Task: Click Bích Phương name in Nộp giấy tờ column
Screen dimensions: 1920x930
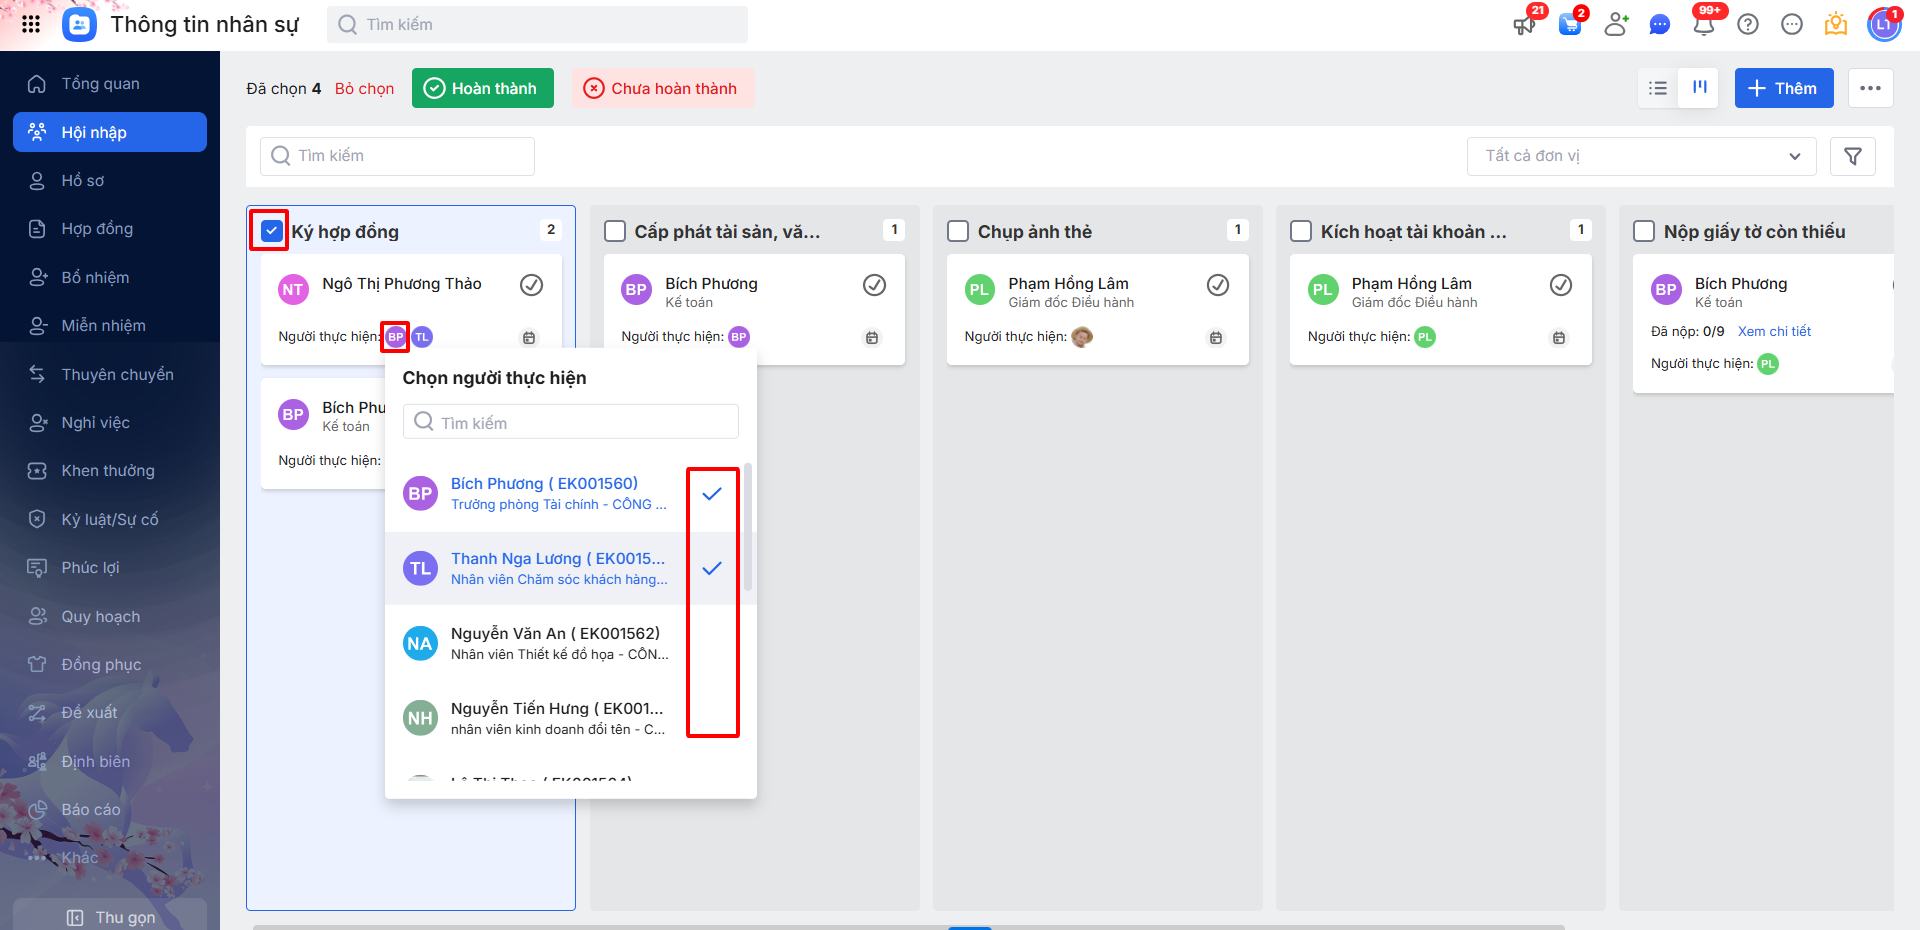Action: [1741, 284]
